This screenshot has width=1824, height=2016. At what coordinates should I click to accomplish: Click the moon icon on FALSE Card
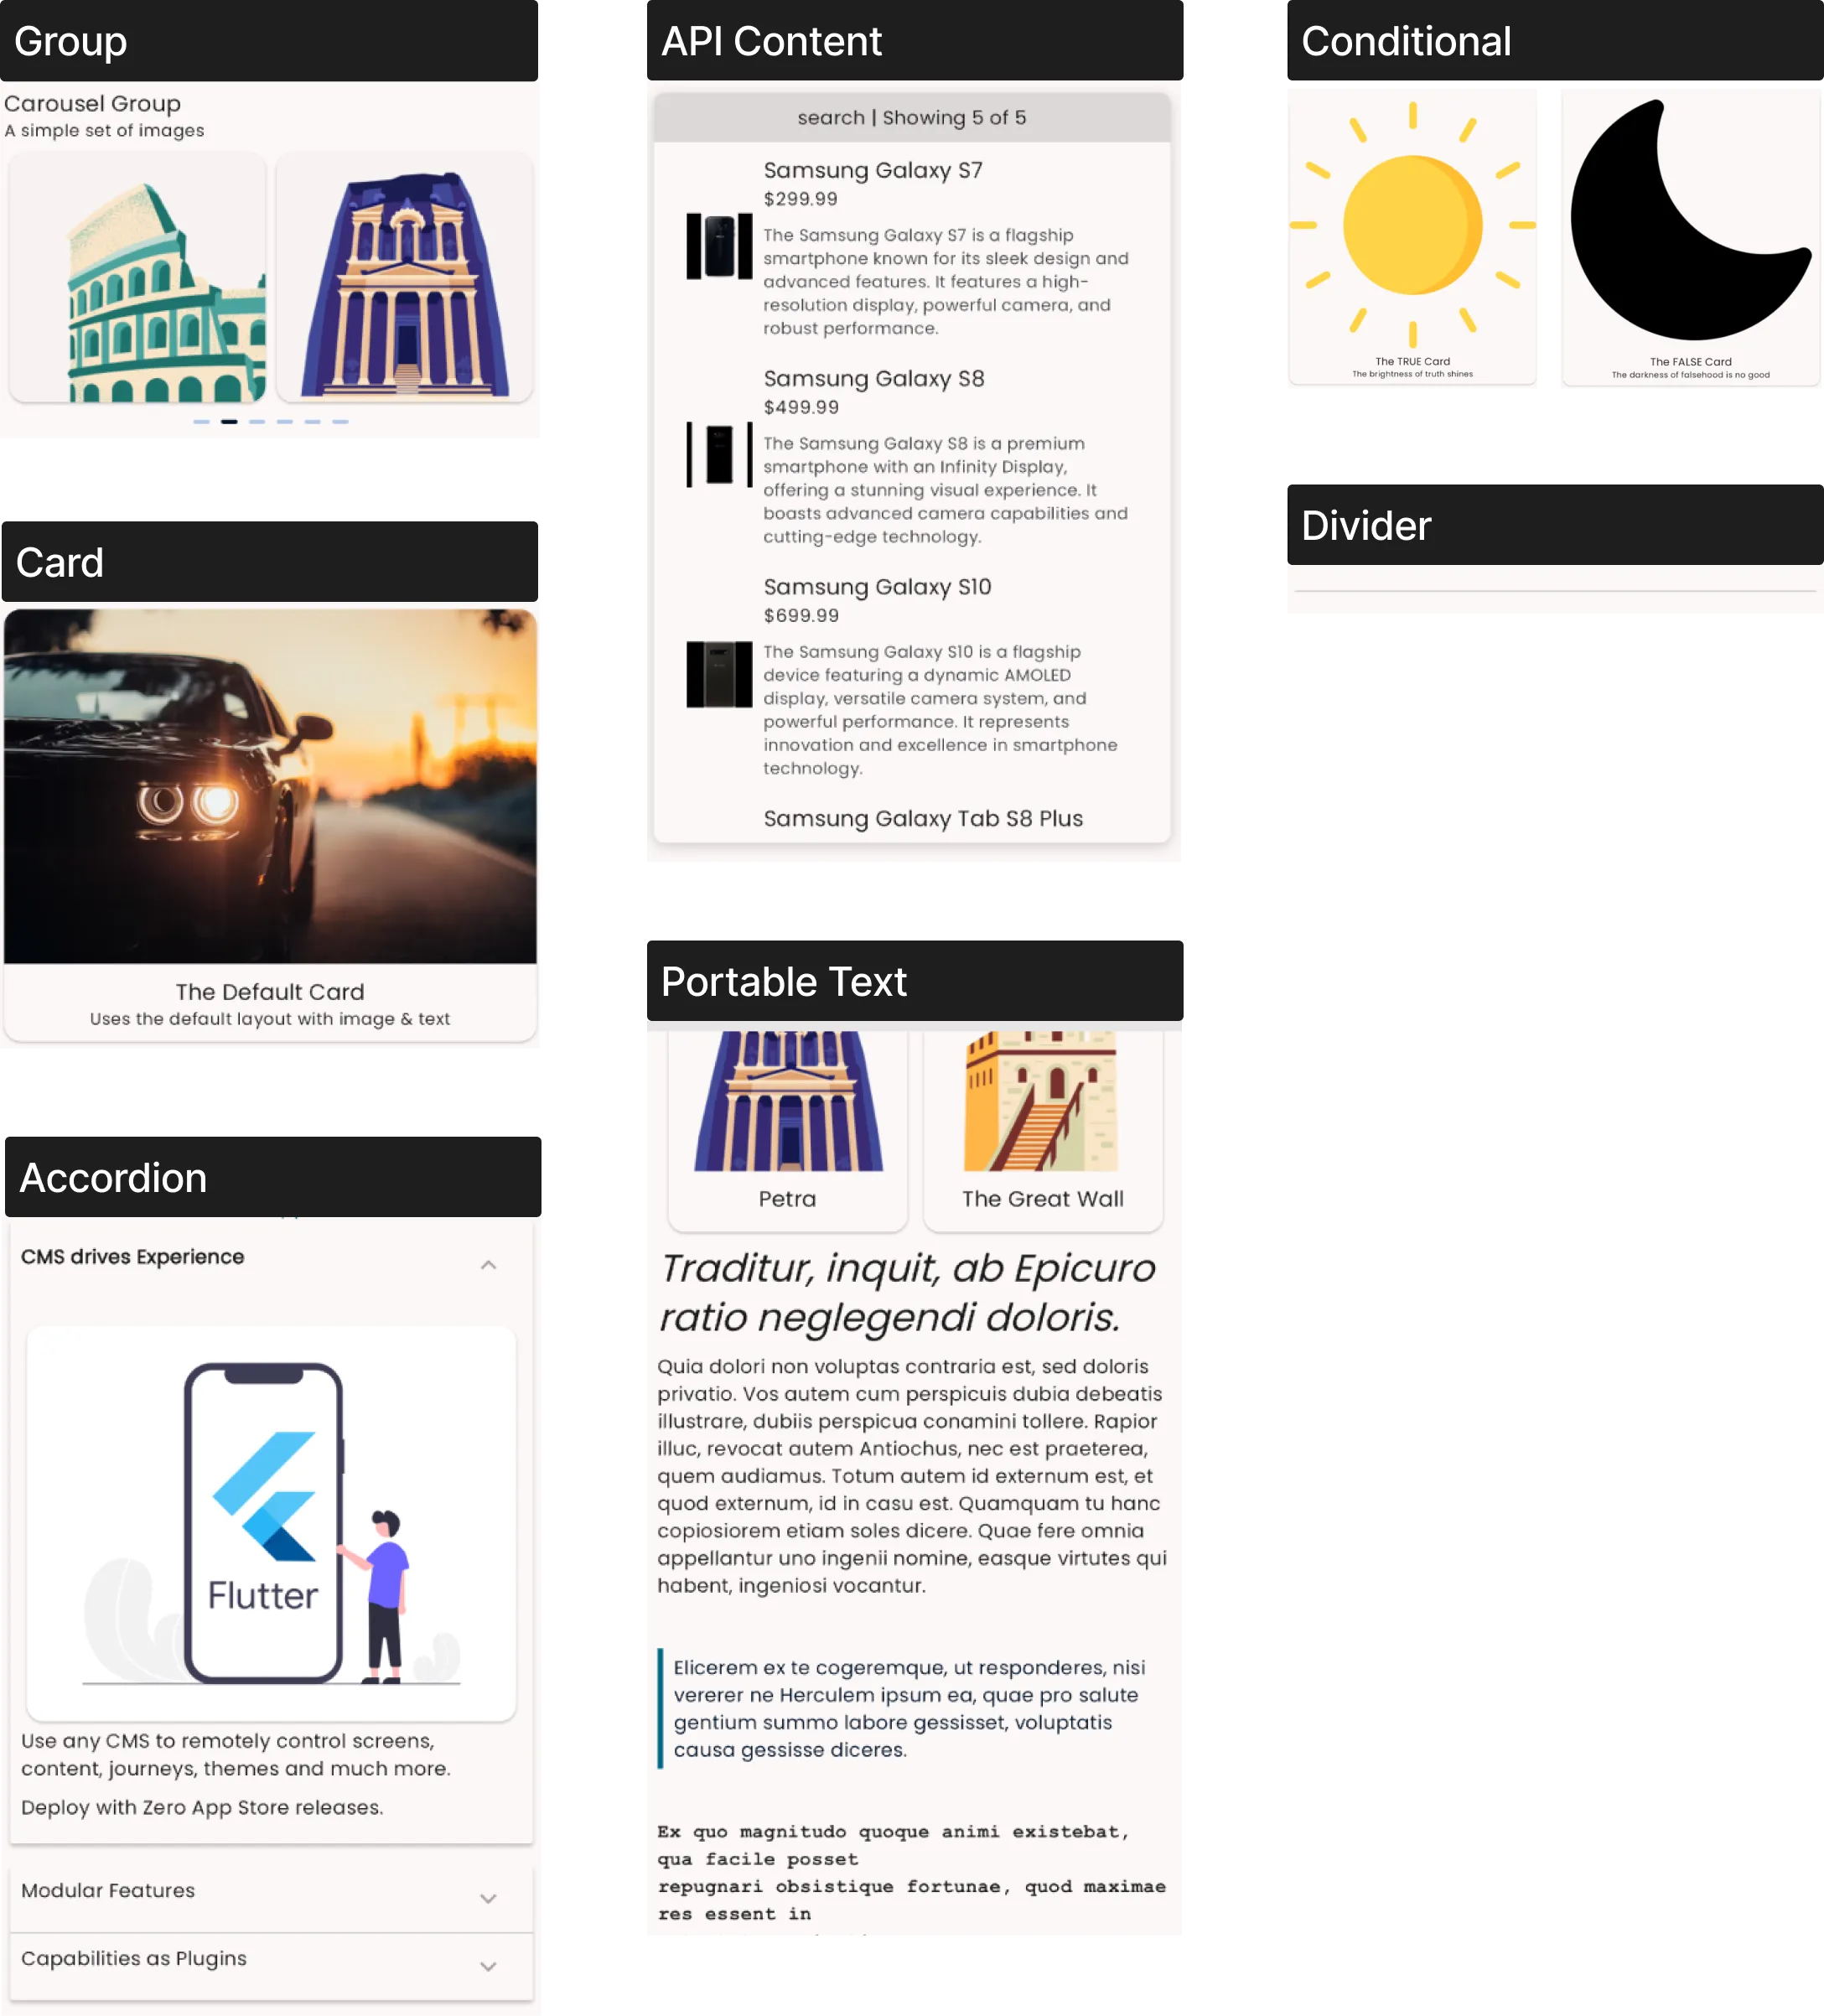click(1690, 220)
